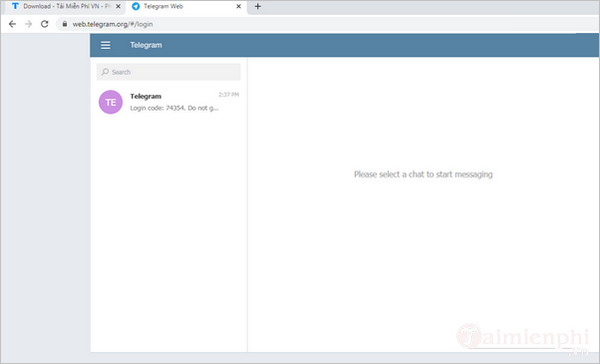The image size is (600, 364).
Task: Focus the chat Search field
Action: pos(168,72)
